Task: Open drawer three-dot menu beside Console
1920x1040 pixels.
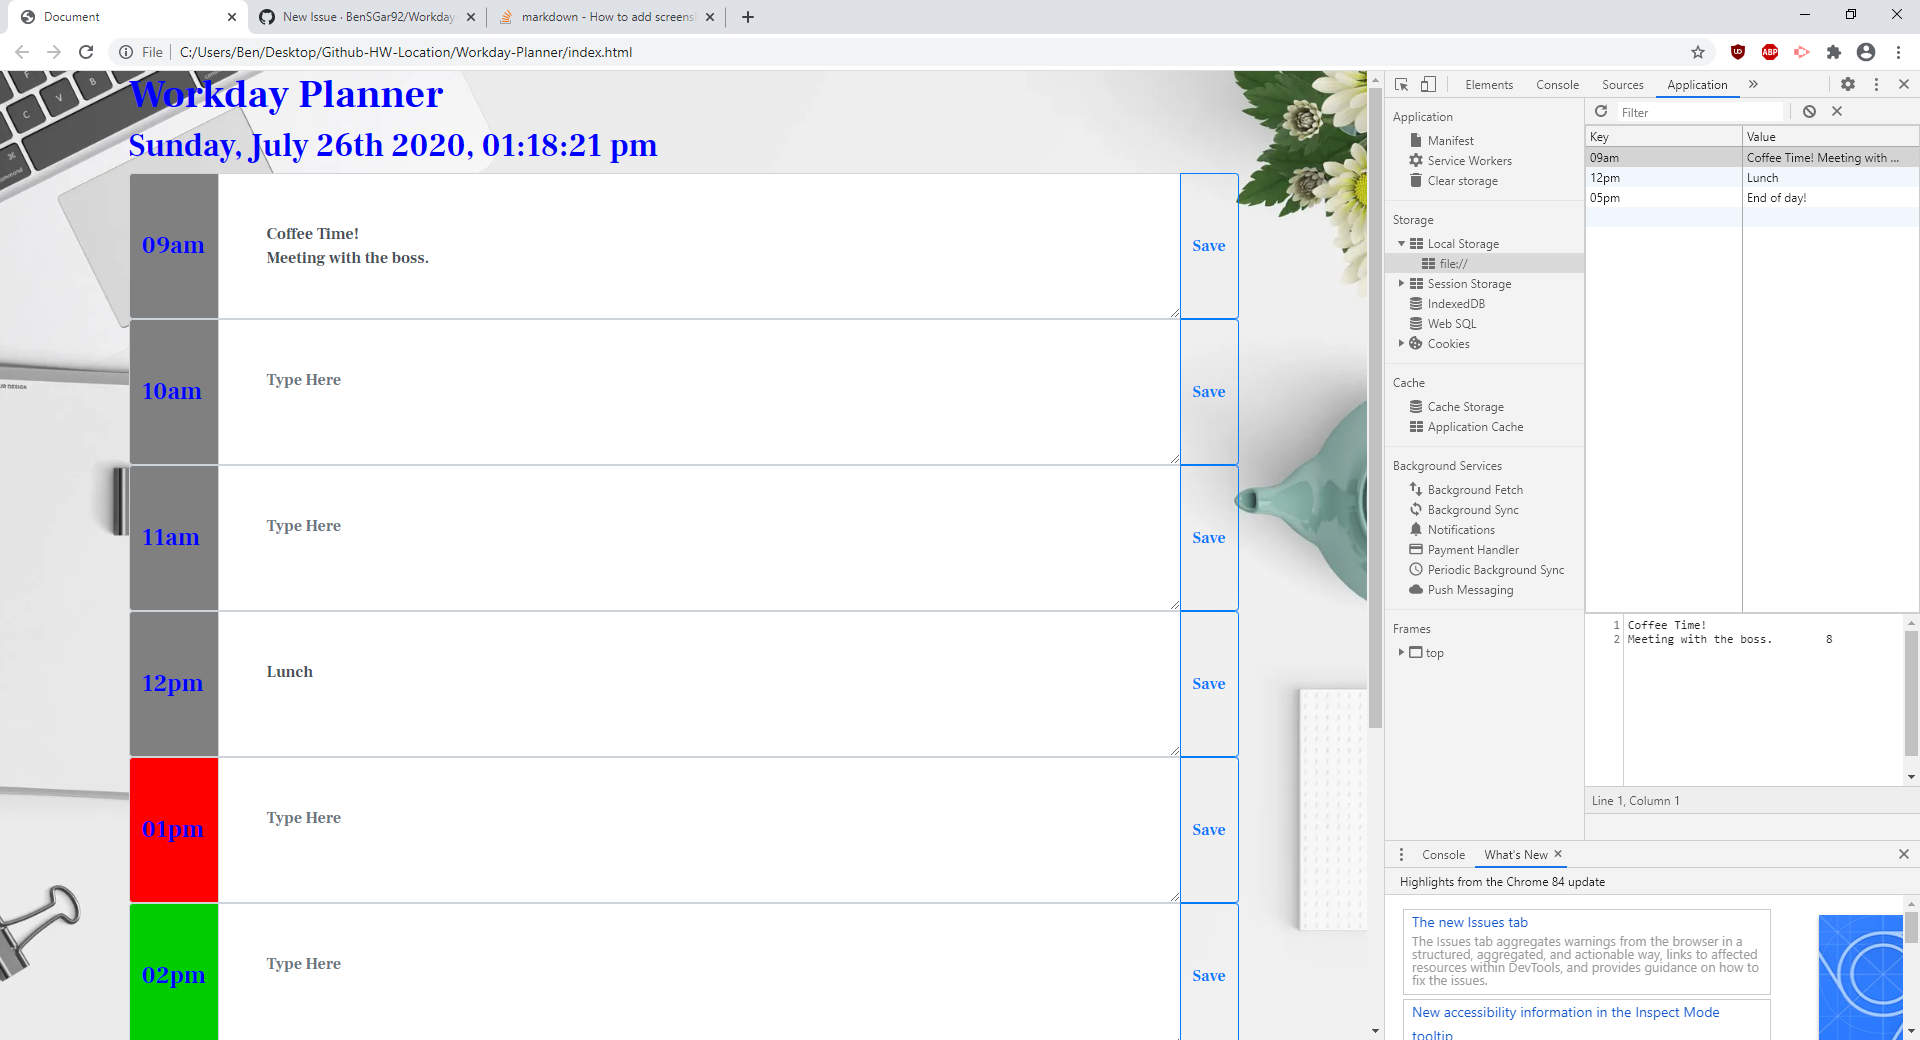Action: tap(1401, 855)
